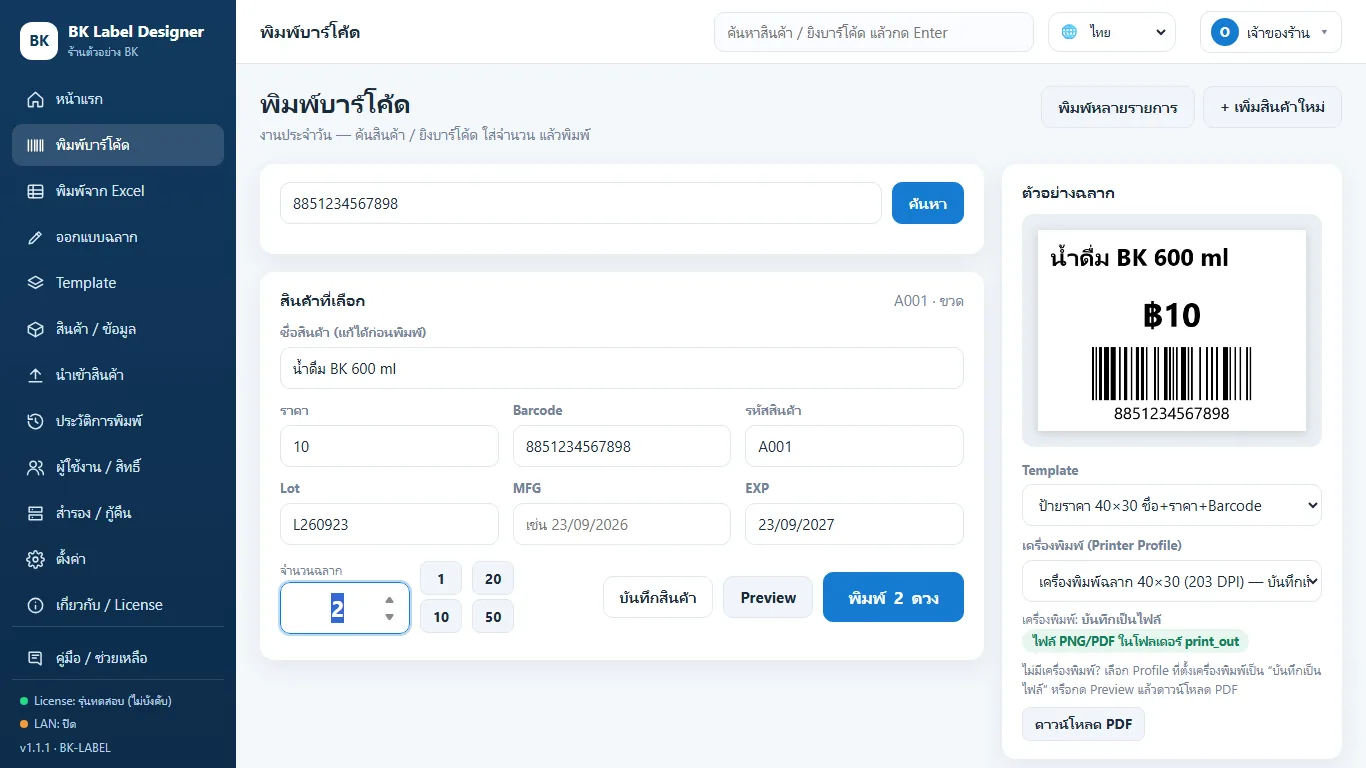The height and width of the screenshot is (768, 1366).
Task: Click the users icon for ผู้ใช้งาน / สิทธิ์
Action: pyautogui.click(x=36, y=467)
